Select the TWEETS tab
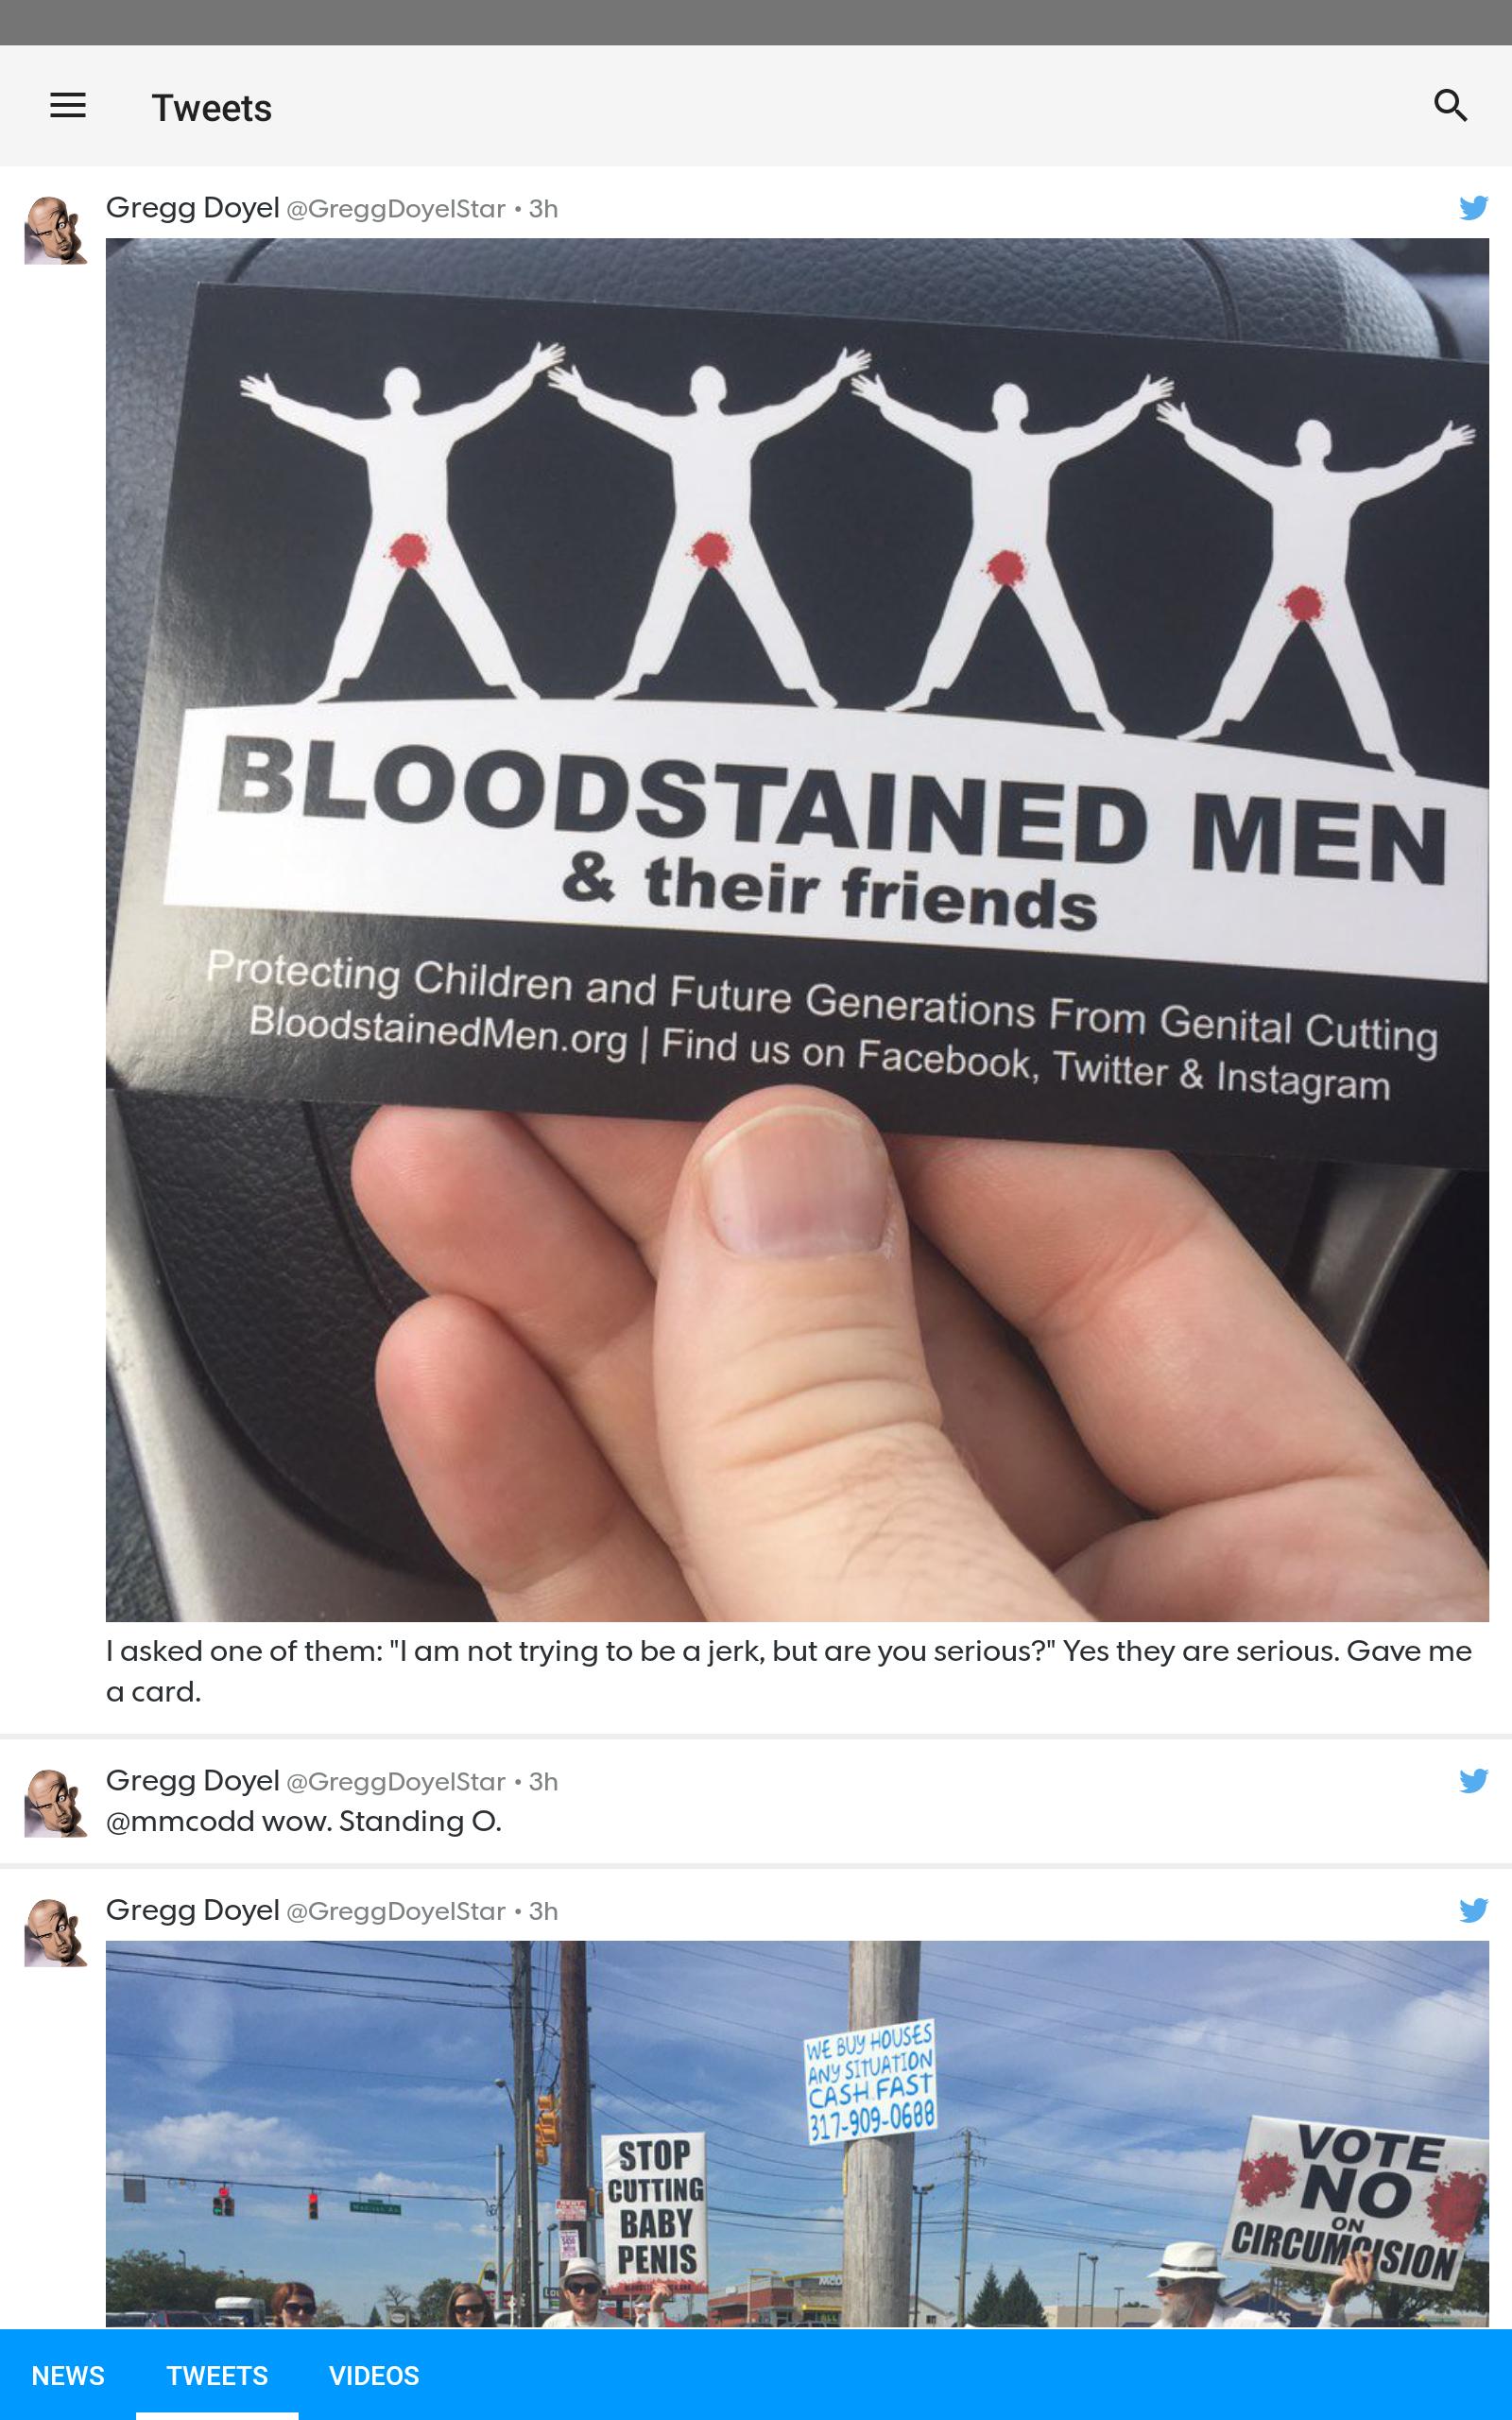1512x2420 pixels. [x=217, y=2376]
